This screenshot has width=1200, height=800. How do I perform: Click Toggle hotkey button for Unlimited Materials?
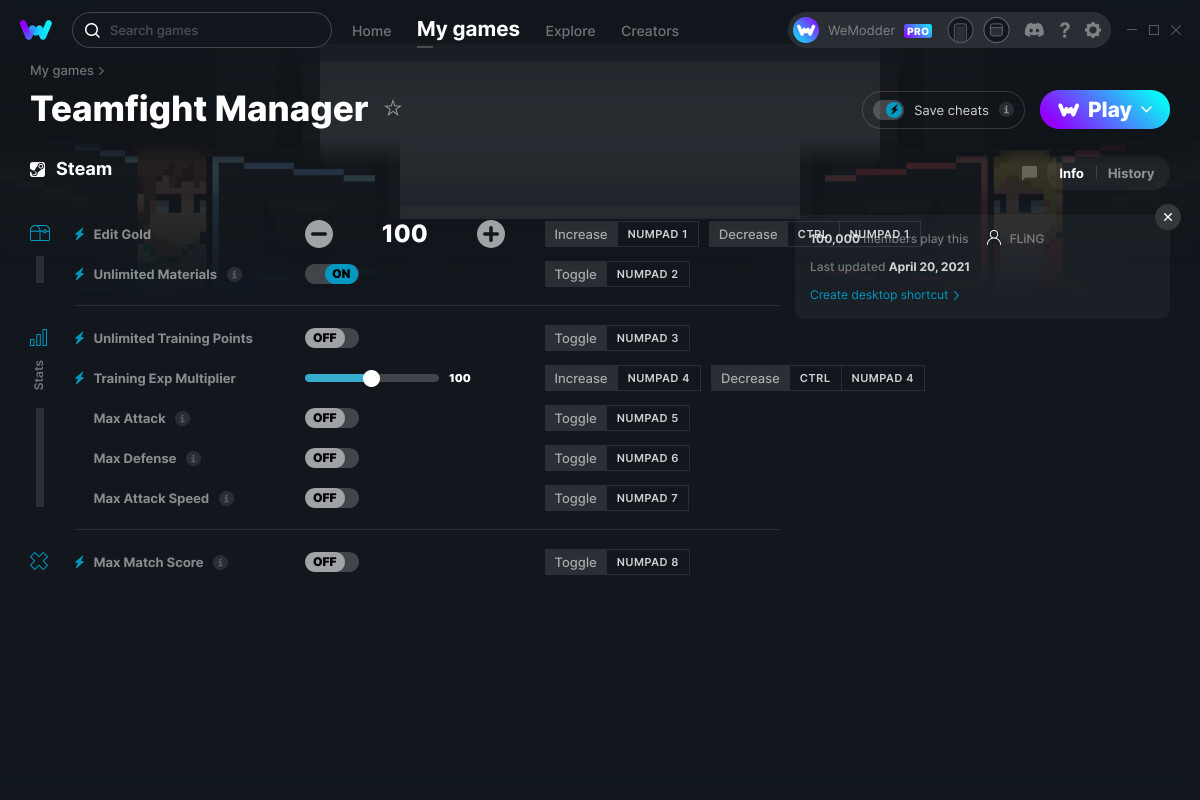click(x=576, y=274)
